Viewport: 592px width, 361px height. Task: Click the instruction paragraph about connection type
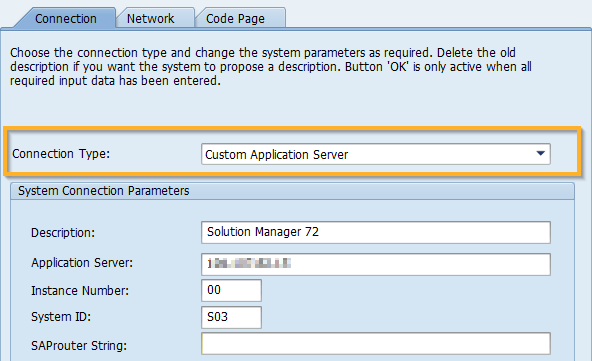[x=271, y=66]
